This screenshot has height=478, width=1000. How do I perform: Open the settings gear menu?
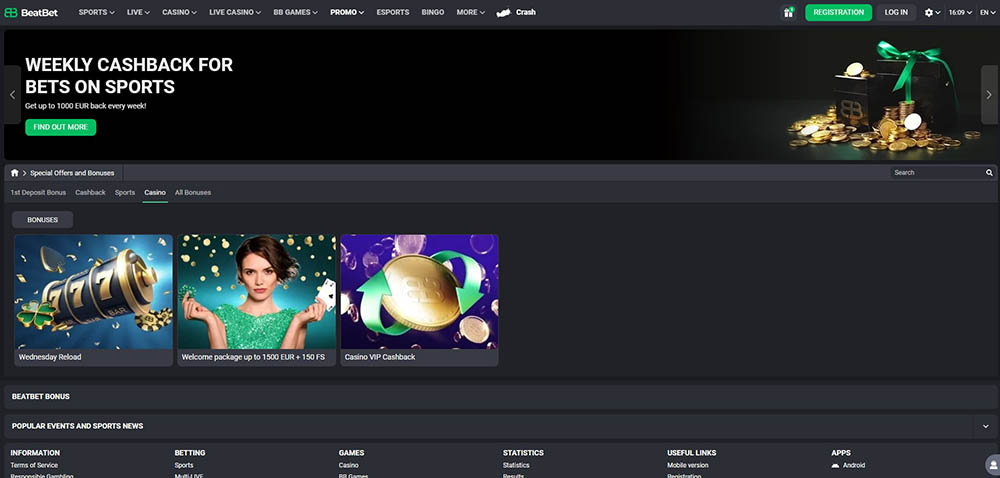tap(931, 12)
